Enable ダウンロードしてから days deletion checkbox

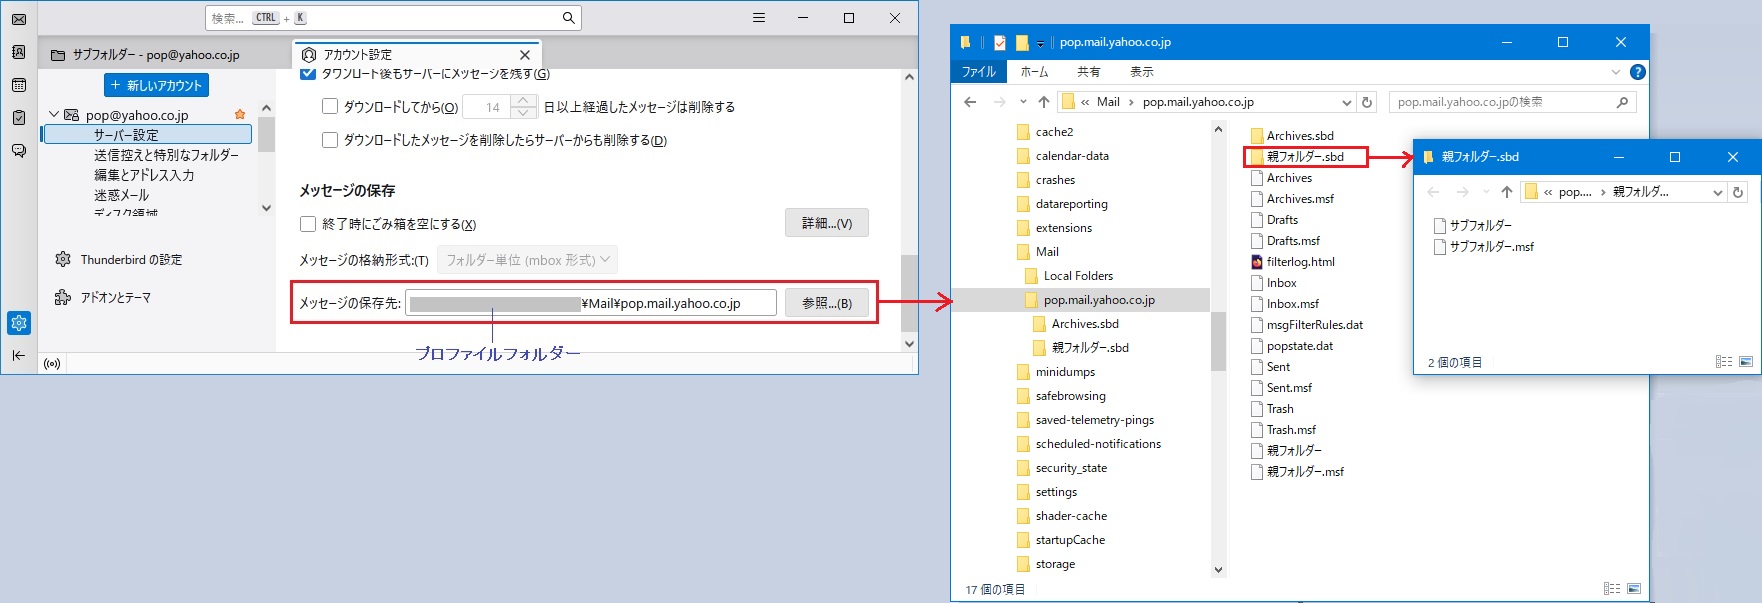tap(330, 107)
